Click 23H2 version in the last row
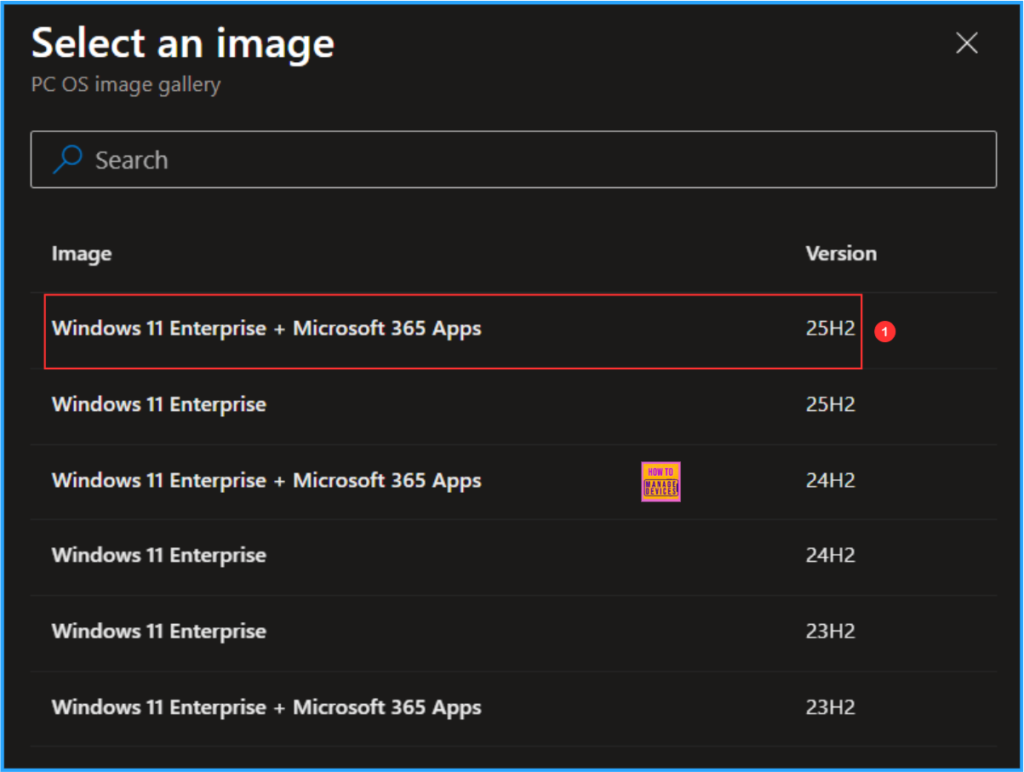 (830, 708)
